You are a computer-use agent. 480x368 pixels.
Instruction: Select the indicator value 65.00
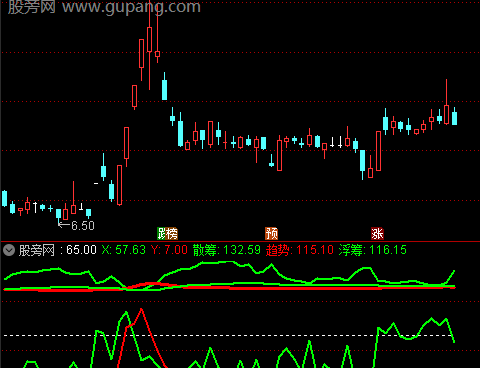point(81,250)
